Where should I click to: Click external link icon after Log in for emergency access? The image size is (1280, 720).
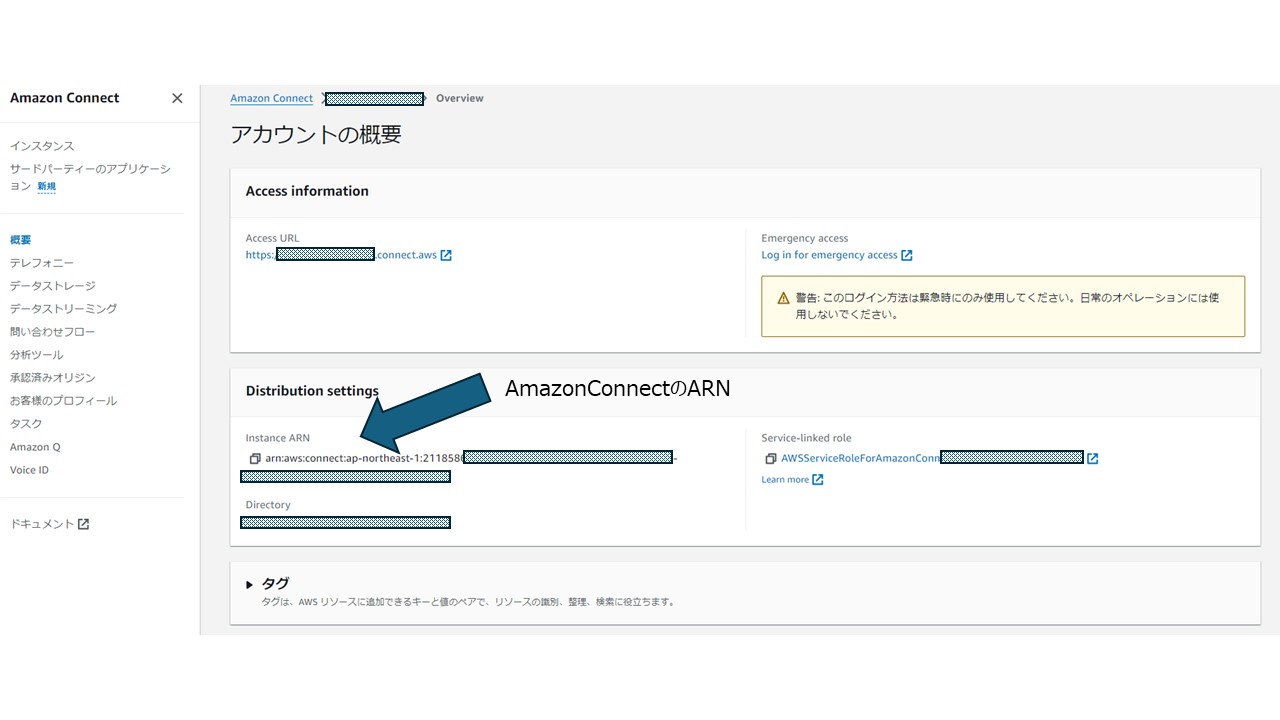pyautogui.click(x=907, y=255)
